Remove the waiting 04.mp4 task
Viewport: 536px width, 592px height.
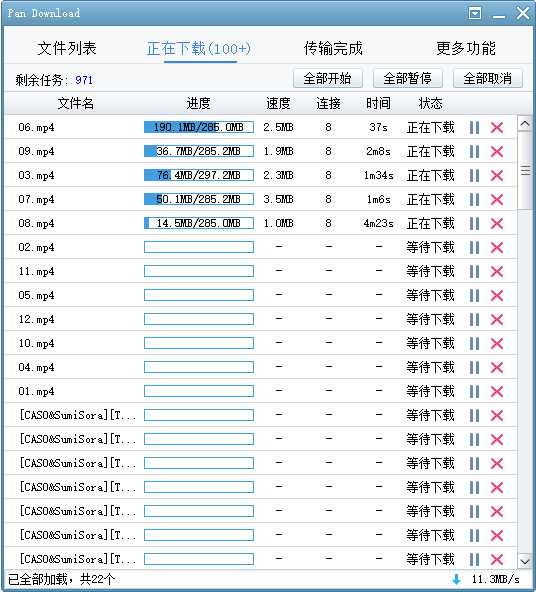click(497, 367)
